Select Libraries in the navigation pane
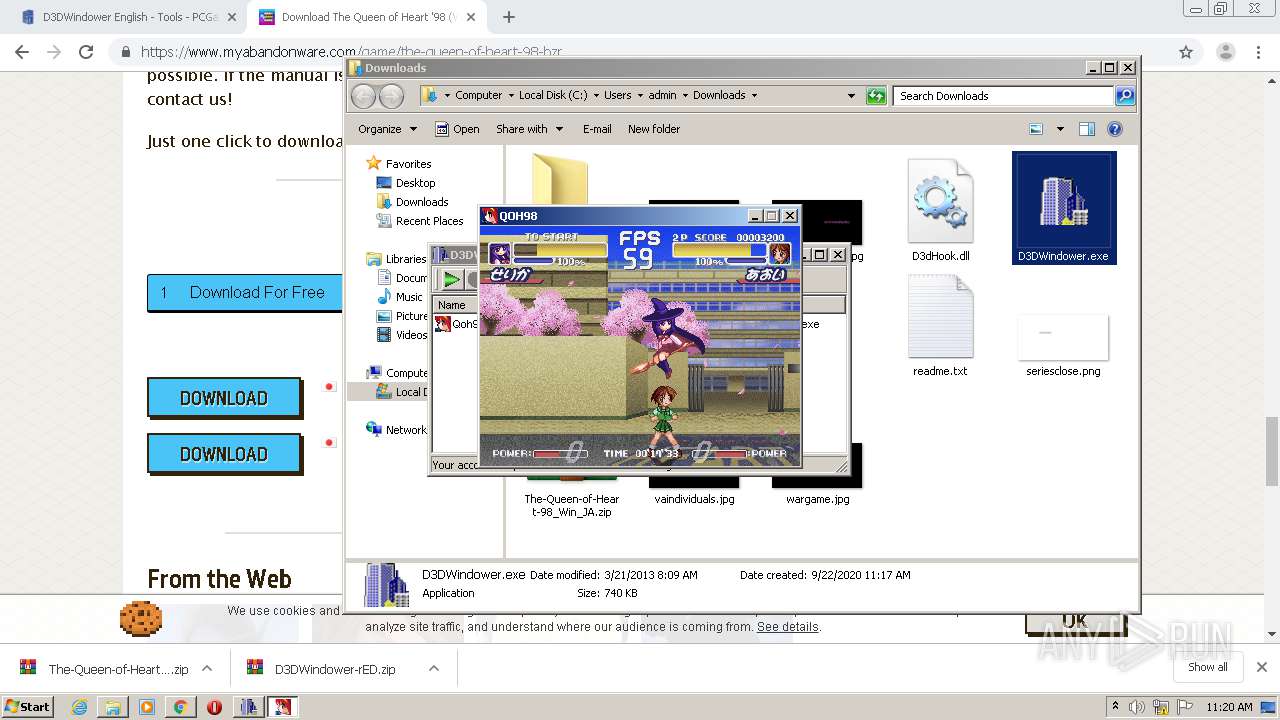 pos(405,259)
